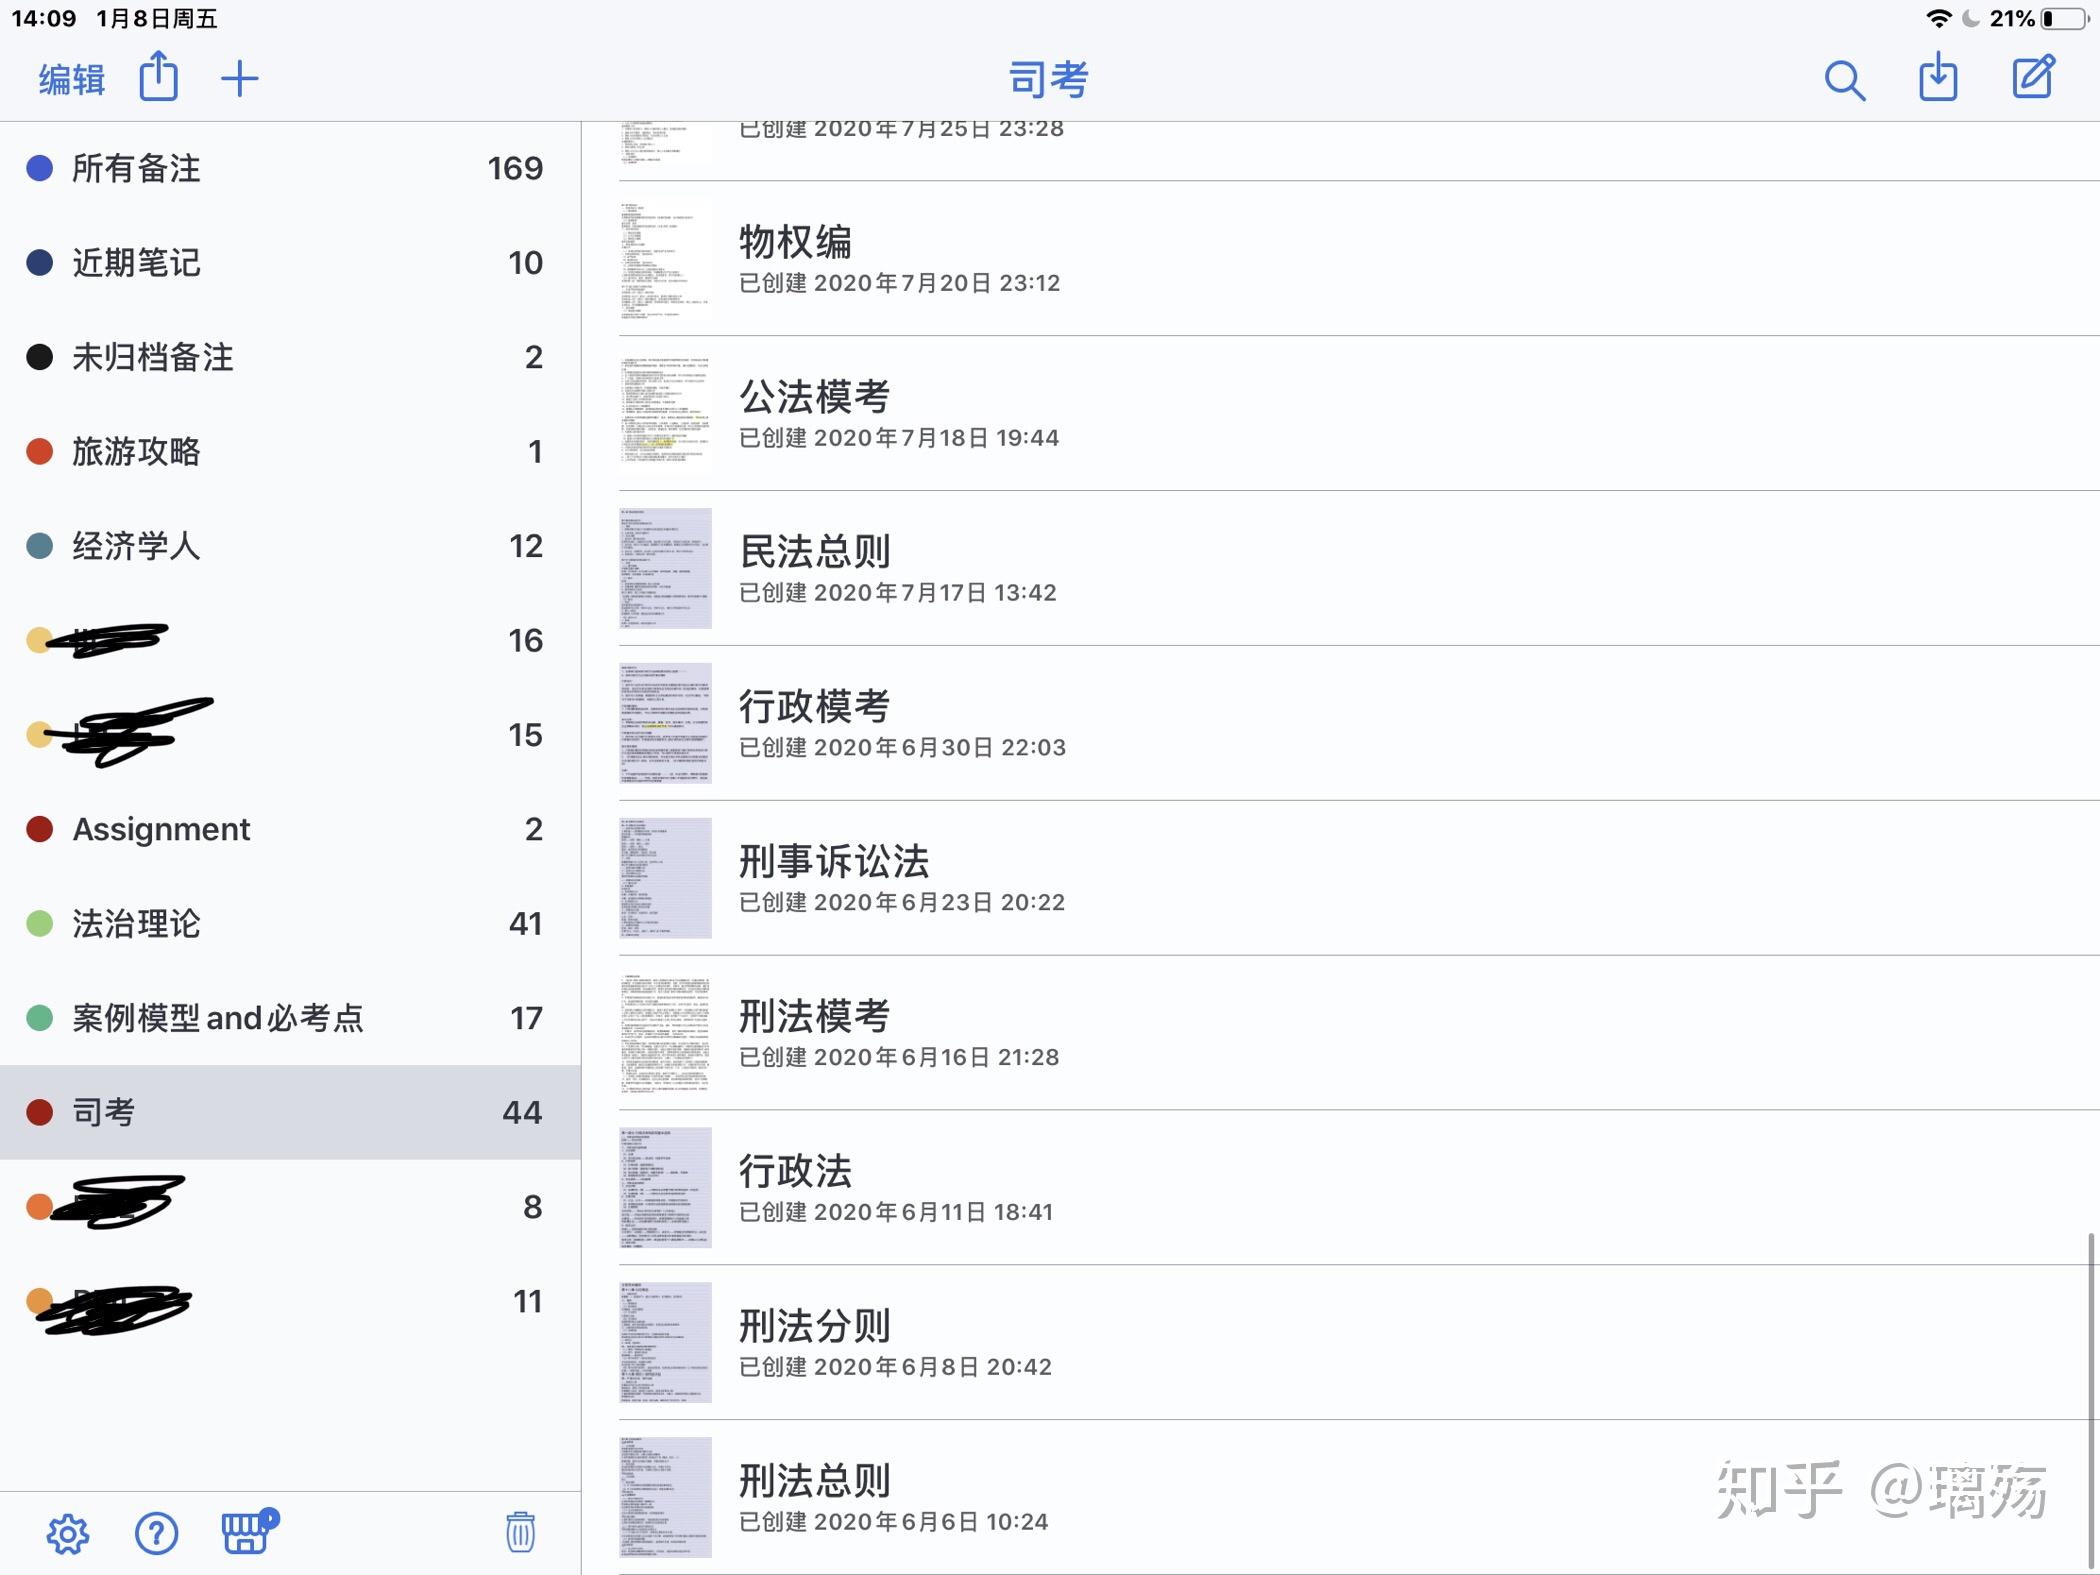Open 经济学人 folder

(290, 546)
